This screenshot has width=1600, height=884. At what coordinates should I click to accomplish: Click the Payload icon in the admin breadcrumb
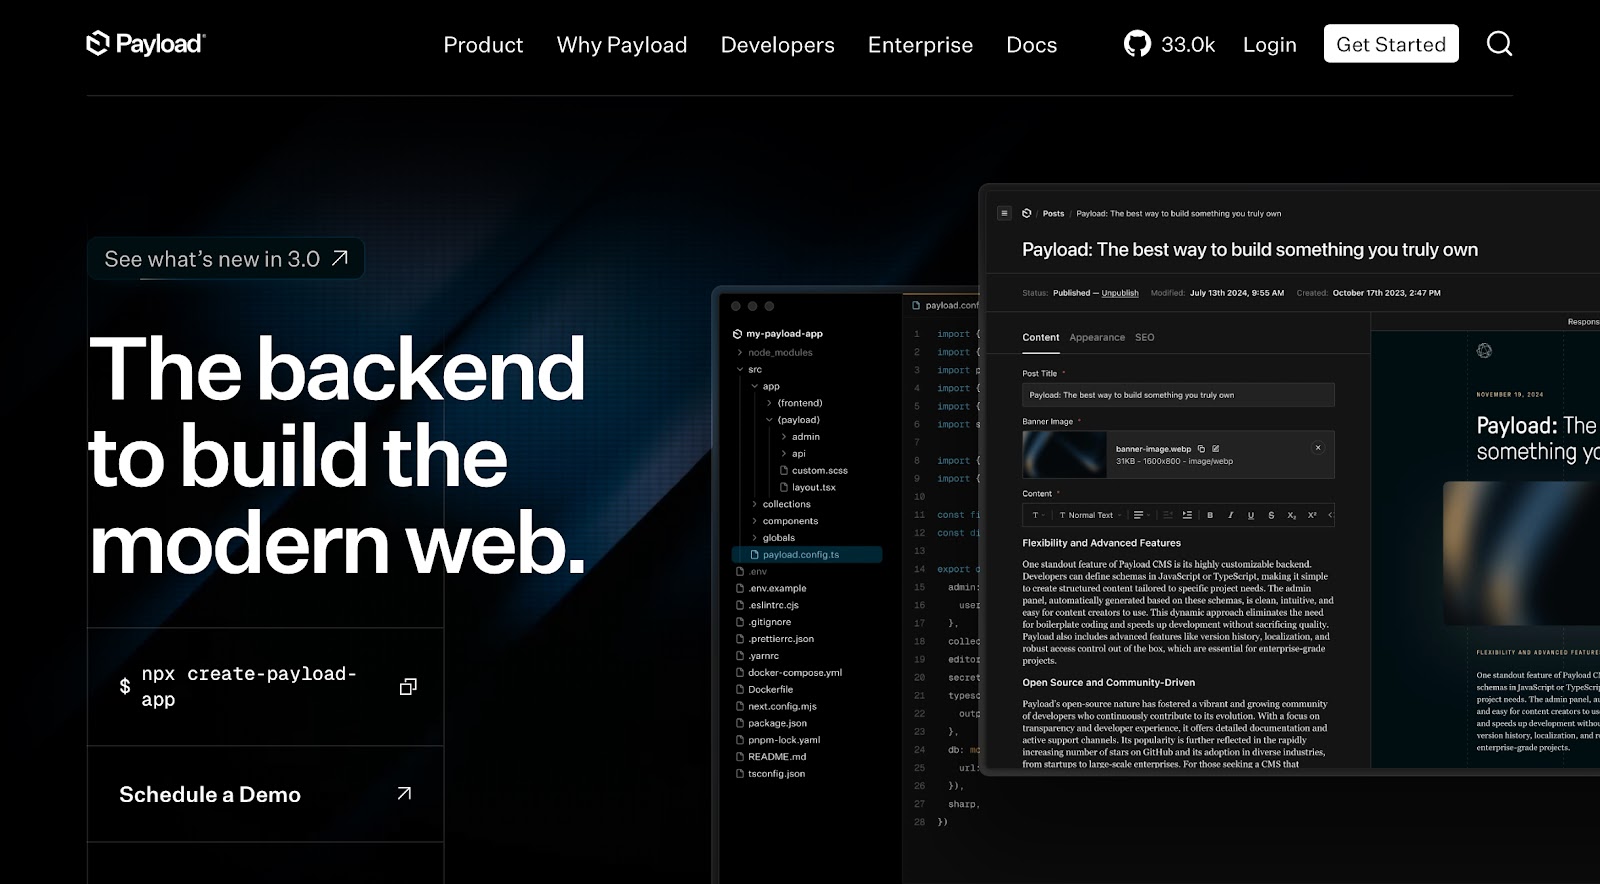[x=1026, y=213]
